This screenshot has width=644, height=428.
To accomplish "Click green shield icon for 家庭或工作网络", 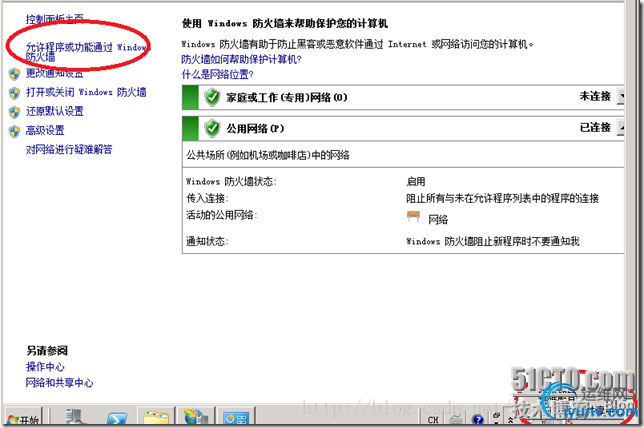I will coord(212,97).
